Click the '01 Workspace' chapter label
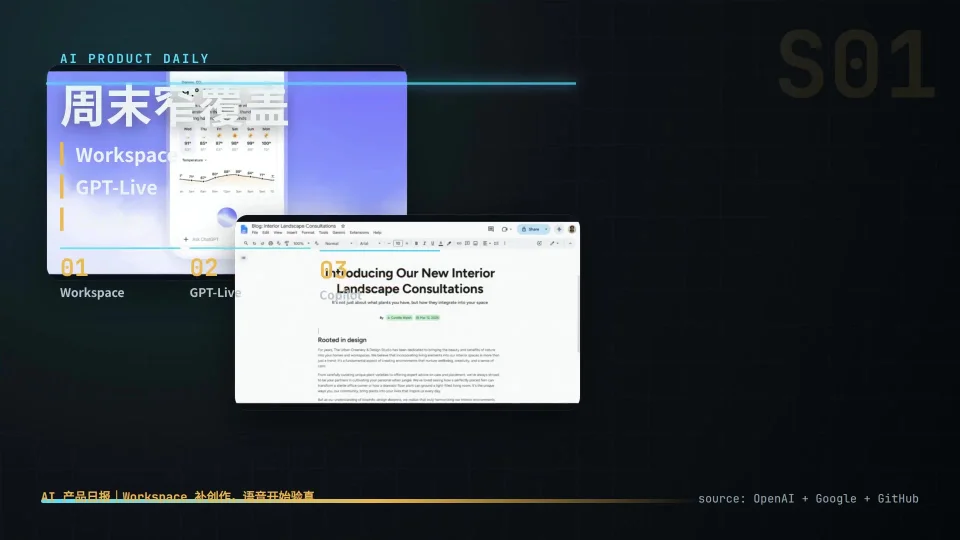This screenshot has width=960, height=540. click(92, 278)
